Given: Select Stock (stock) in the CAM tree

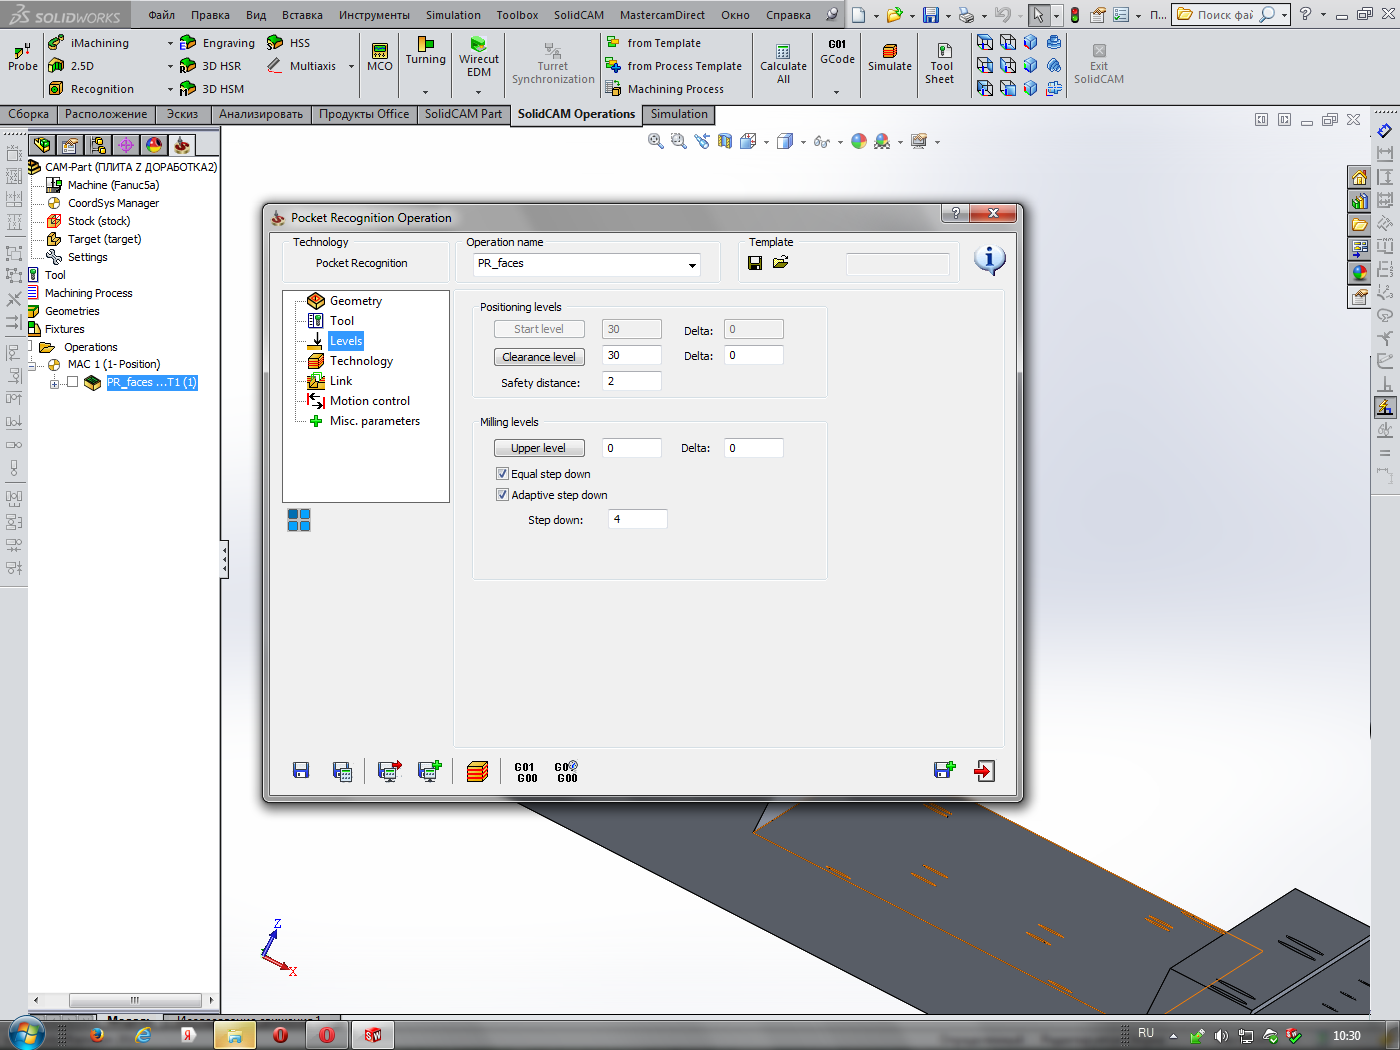Looking at the screenshot, I should pos(99,221).
